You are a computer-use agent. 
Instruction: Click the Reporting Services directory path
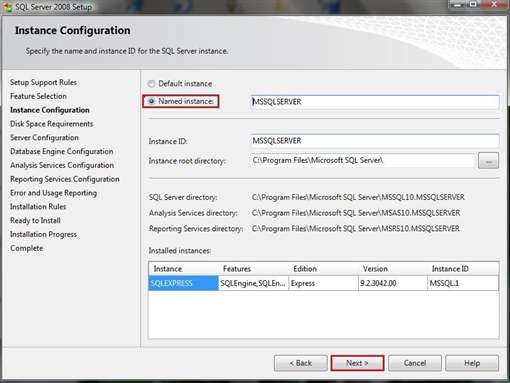point(356,228)
